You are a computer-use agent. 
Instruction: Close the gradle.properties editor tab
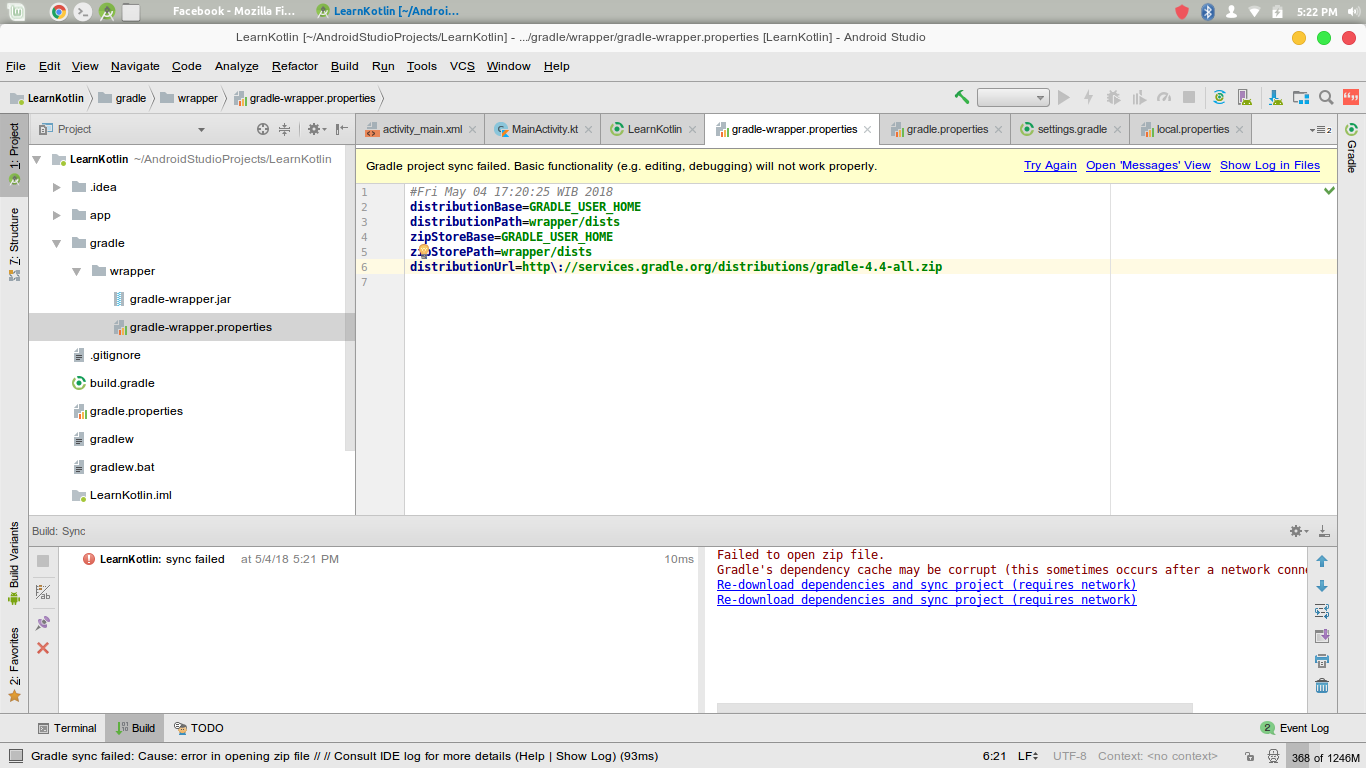(999, 130)
